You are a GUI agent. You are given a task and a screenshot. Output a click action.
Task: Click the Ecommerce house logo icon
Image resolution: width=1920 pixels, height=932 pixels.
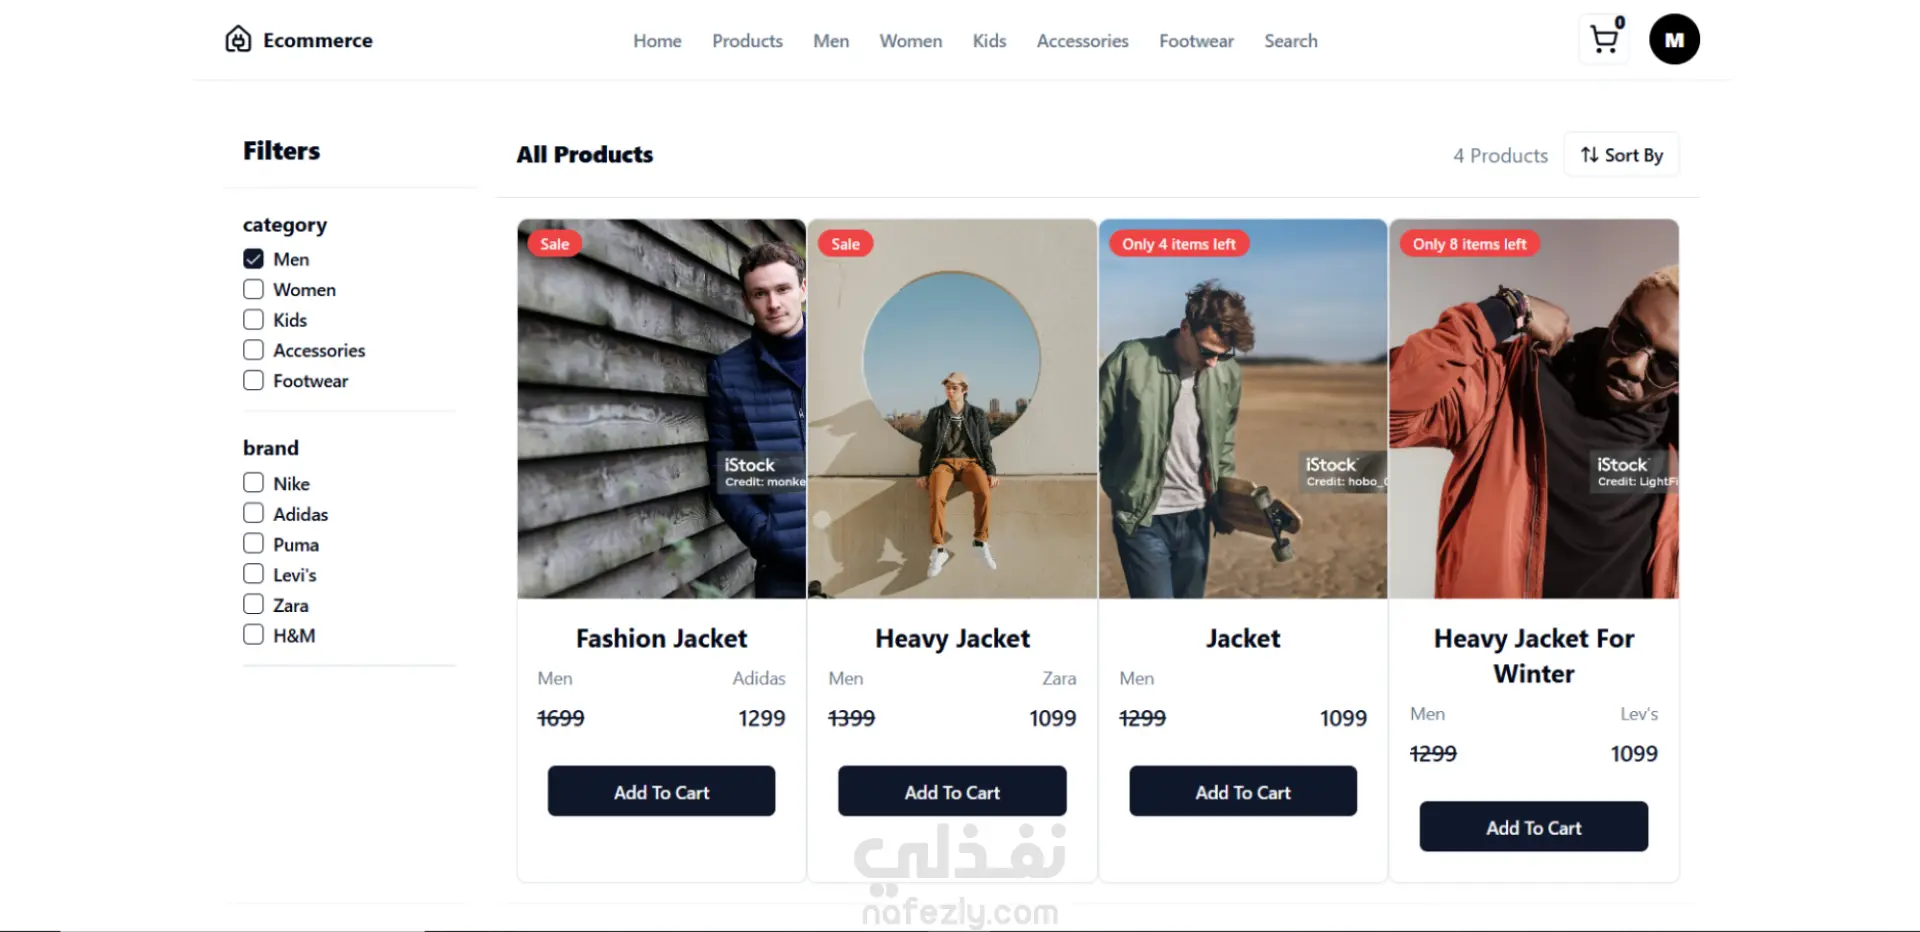238,39
